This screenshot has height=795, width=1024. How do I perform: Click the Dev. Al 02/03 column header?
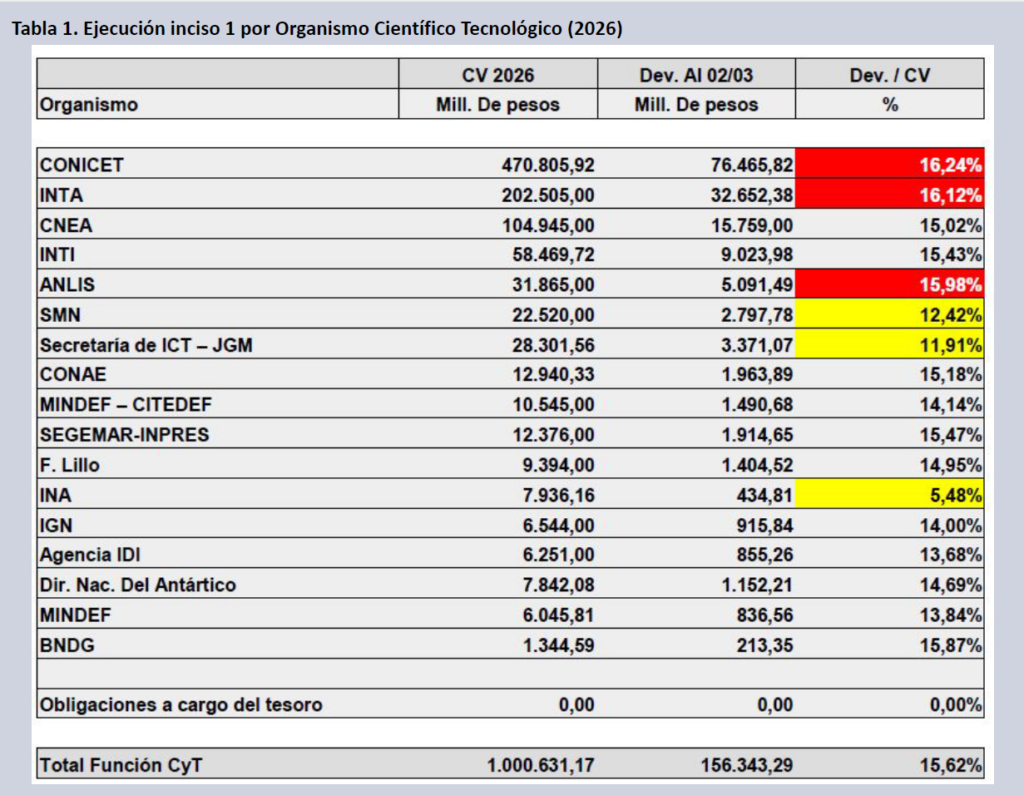click(x=696, y=75)
